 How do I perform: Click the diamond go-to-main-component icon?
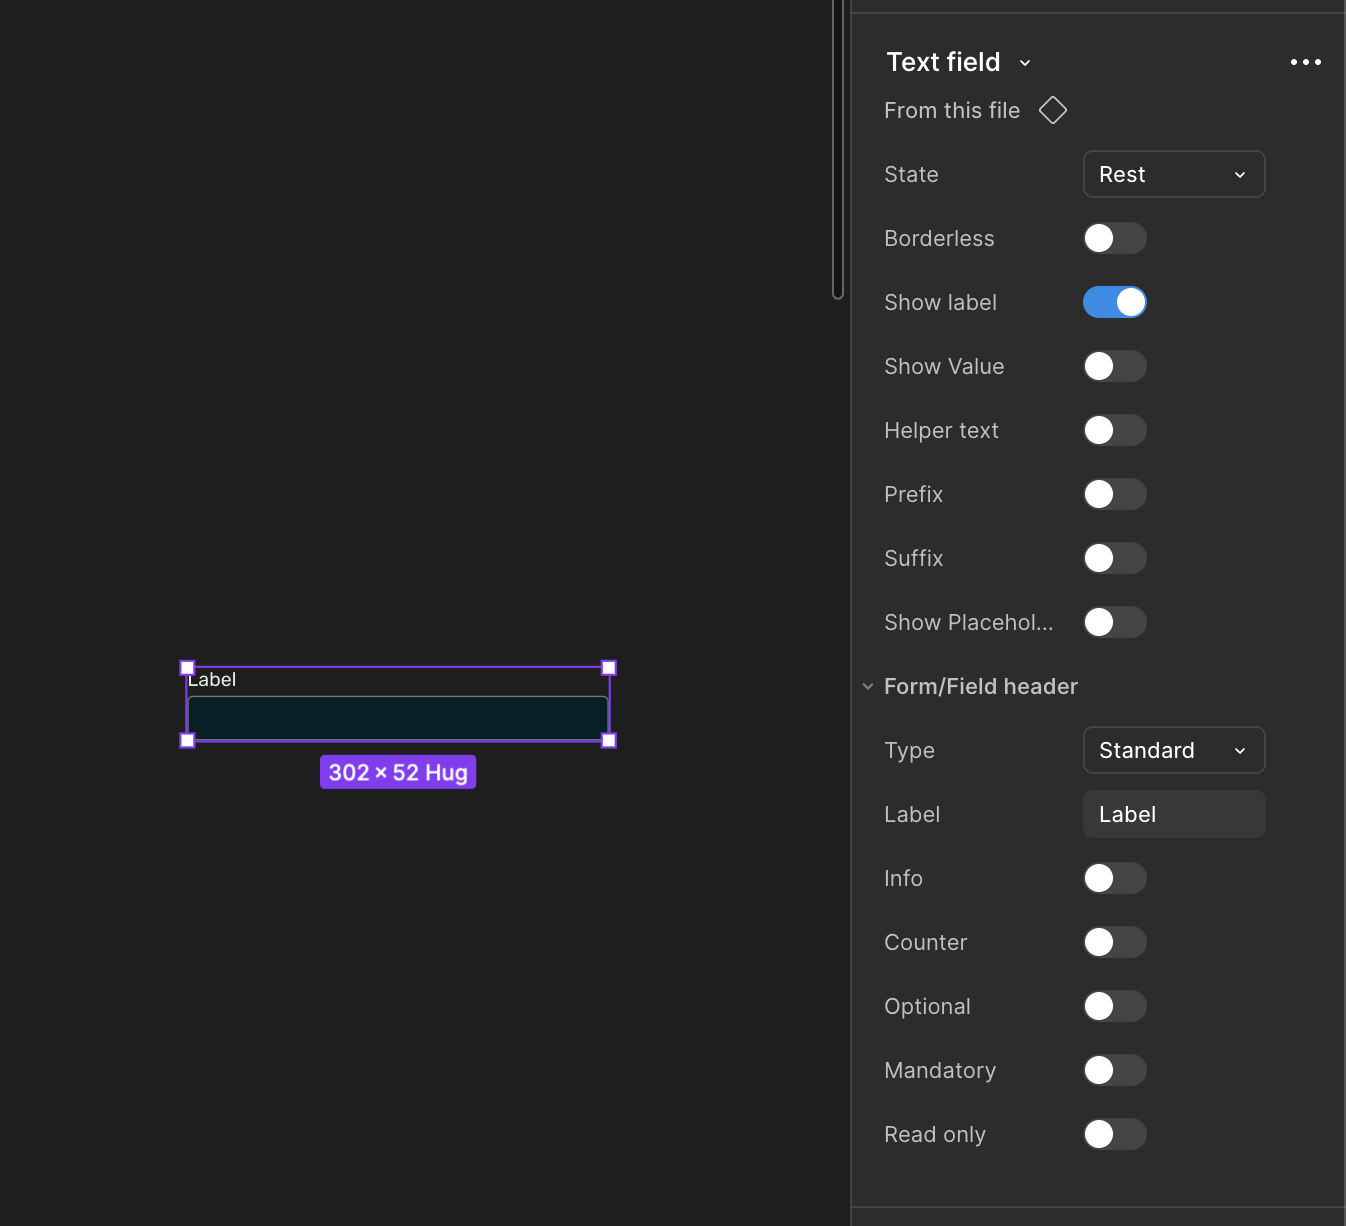point(1052,110)
